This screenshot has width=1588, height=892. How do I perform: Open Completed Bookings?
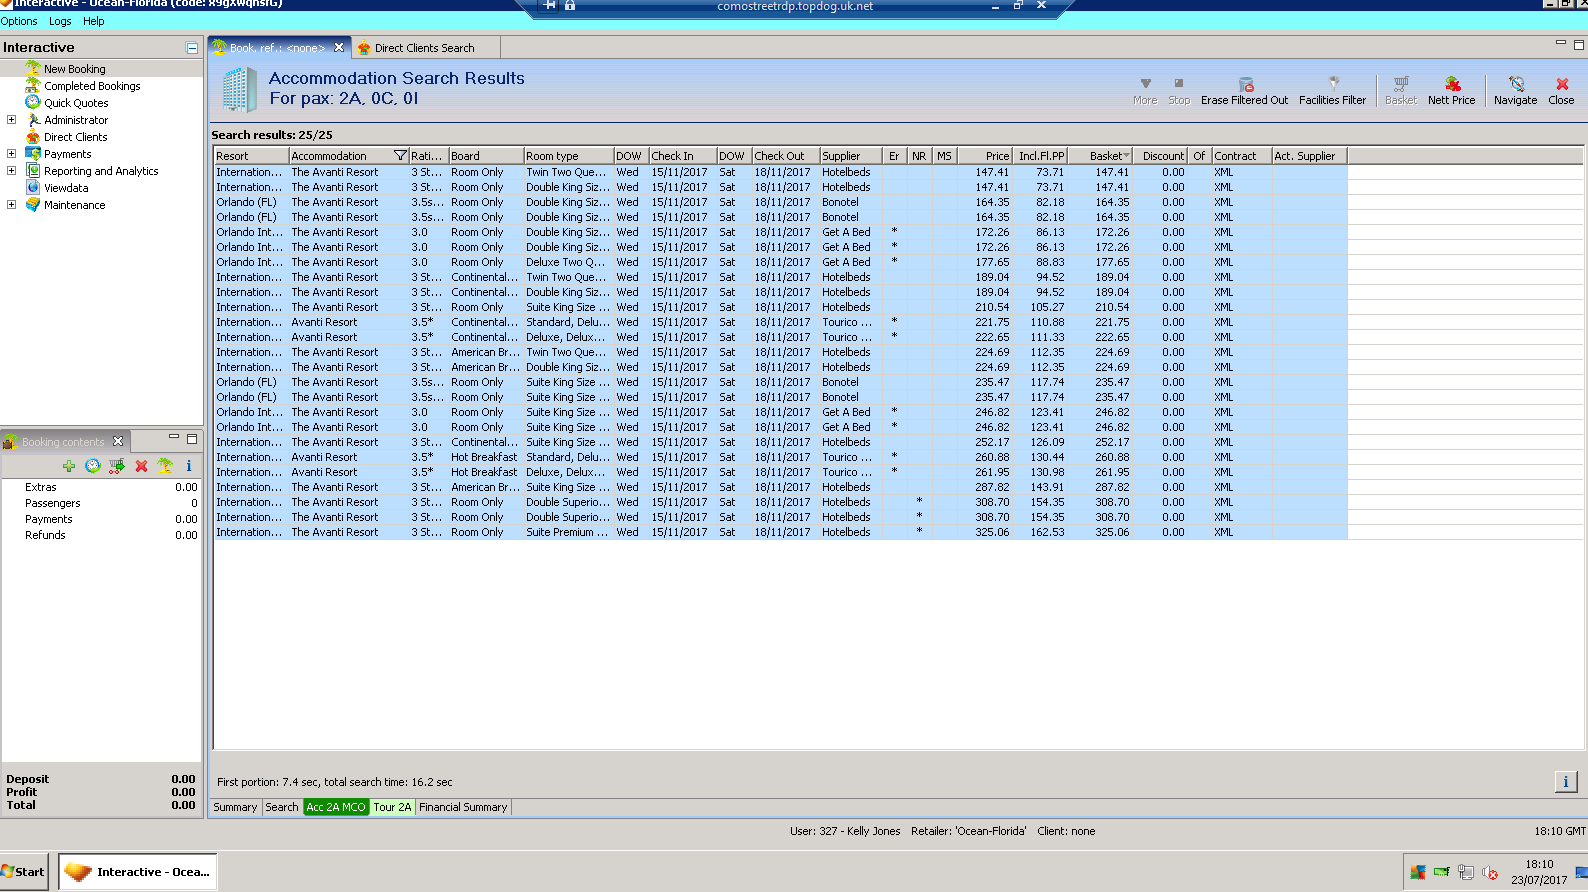[x=92, y=86]
